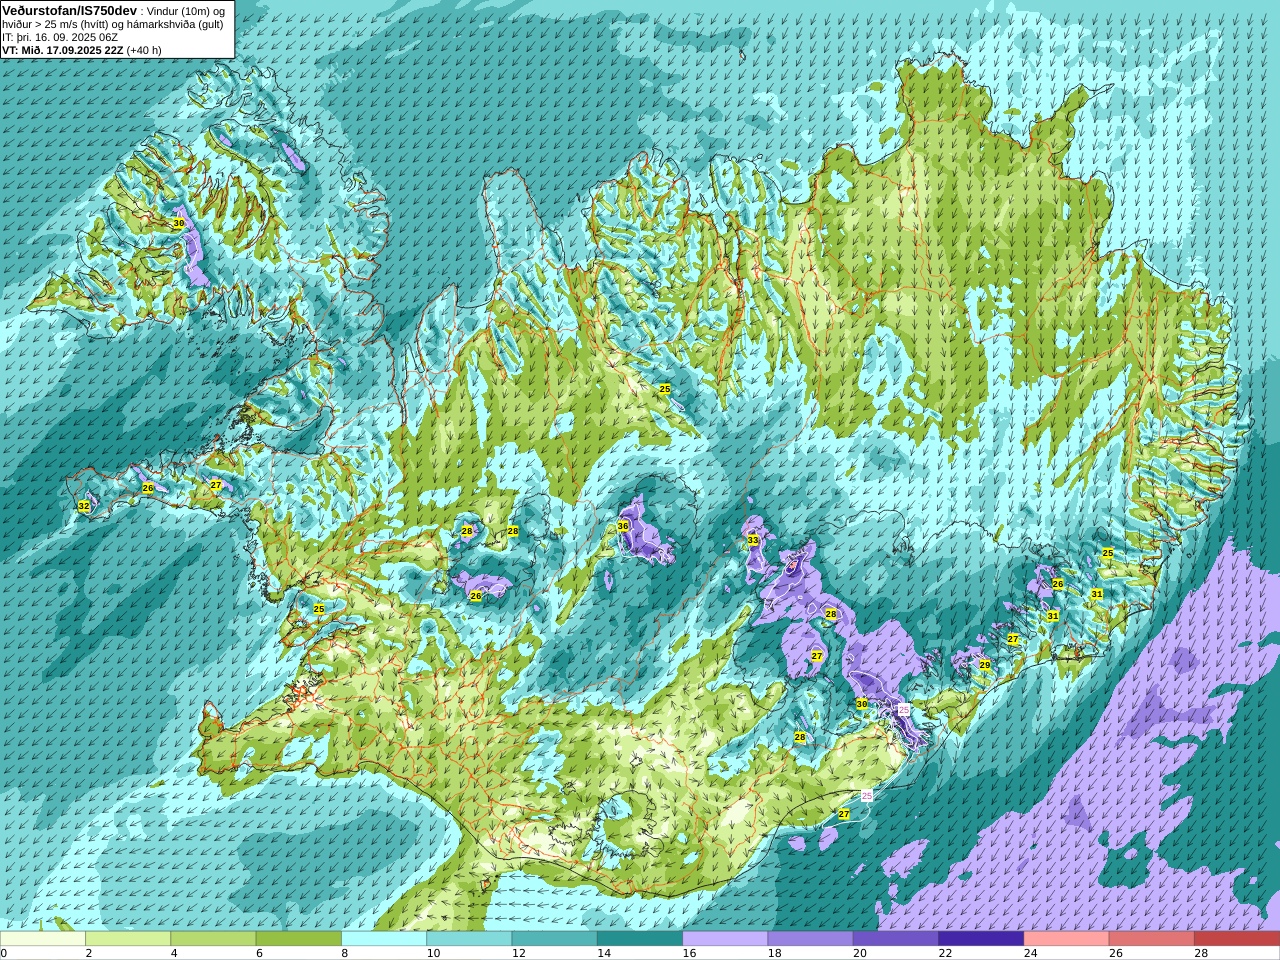1280x960 pixels.
Task: Click the '(+40 h)' forecast offset
Action: click(144, 50)
